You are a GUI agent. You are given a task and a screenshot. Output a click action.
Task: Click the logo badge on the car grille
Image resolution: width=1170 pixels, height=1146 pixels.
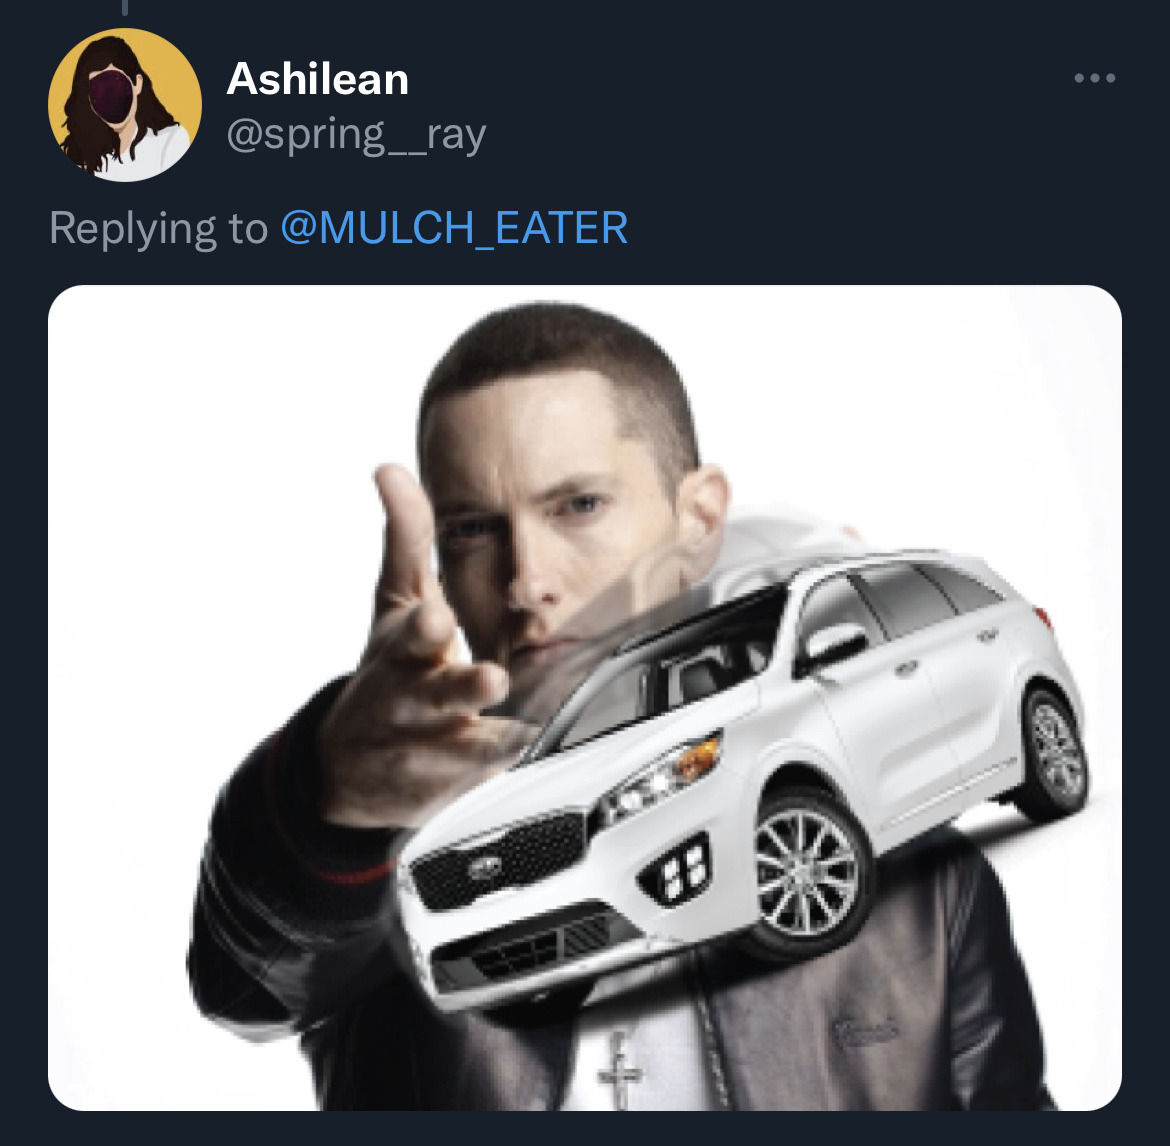485,867
